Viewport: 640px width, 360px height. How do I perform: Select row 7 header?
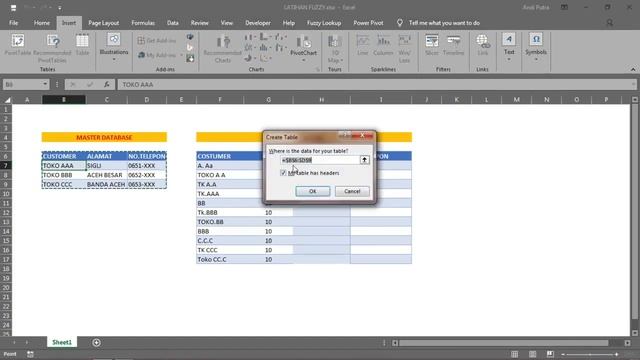tap(6, 165)
